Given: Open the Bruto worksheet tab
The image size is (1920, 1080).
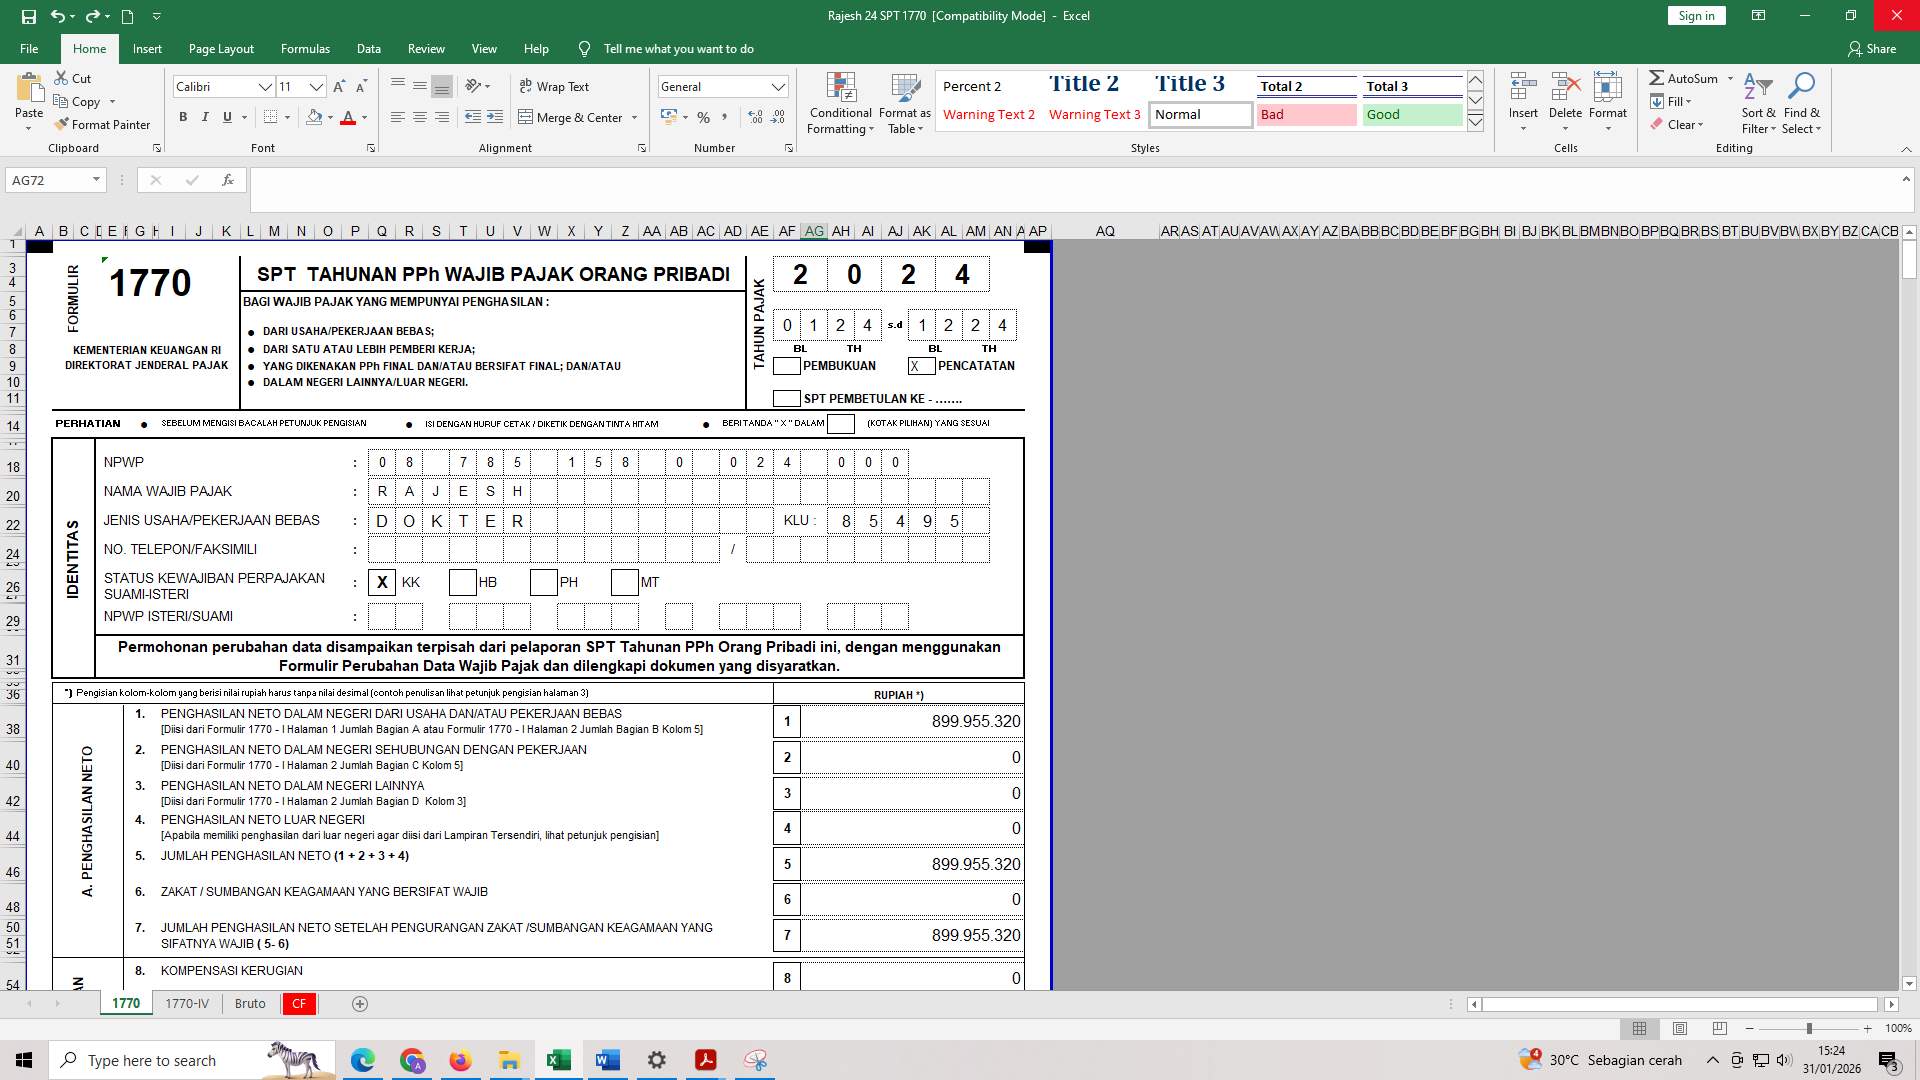Looking at the screenshot, I should 249,1003.
